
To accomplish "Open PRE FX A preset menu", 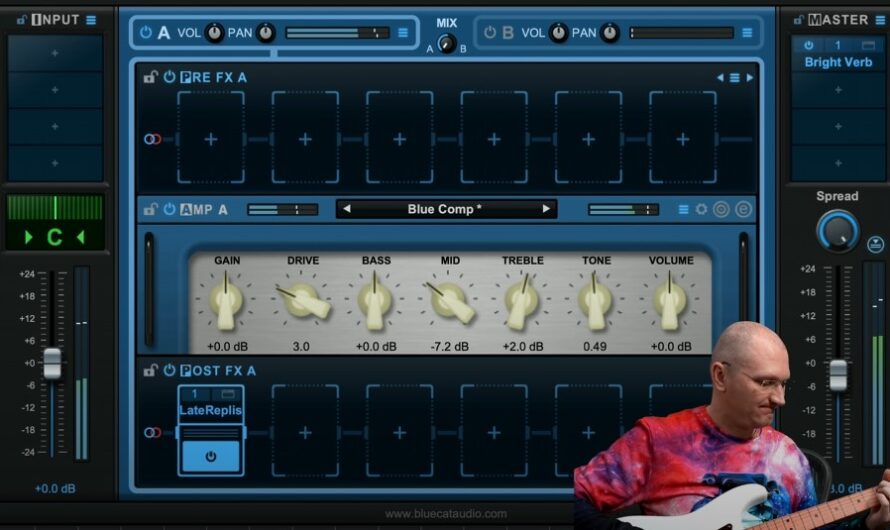I will point(734,77).
